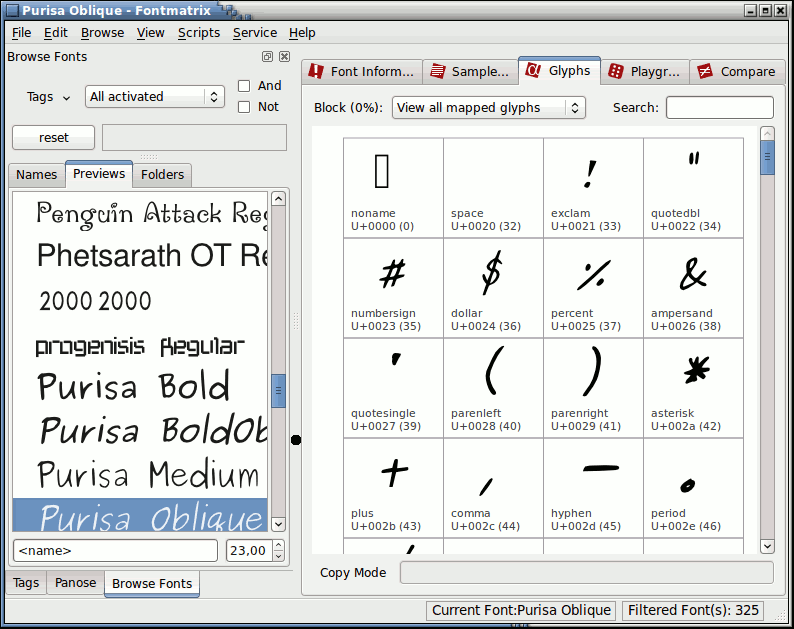Select Purisa BoldOblique font preview
The image size is (794, 629).
(140, 431)
